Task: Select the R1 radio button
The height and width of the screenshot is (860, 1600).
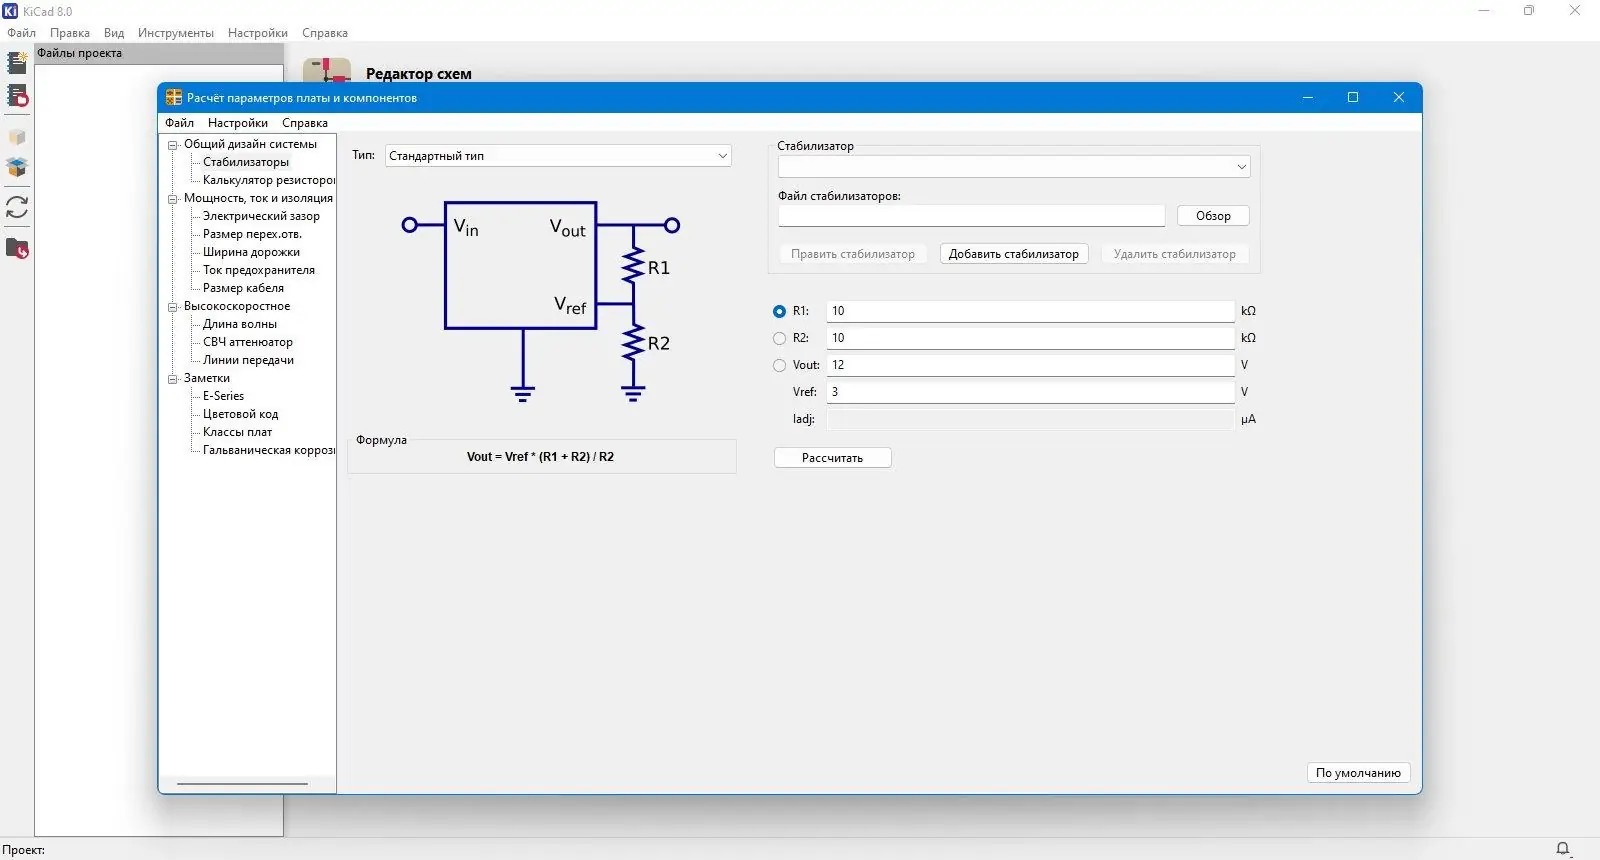Action: pyautogui.click(x=780, y=311)
